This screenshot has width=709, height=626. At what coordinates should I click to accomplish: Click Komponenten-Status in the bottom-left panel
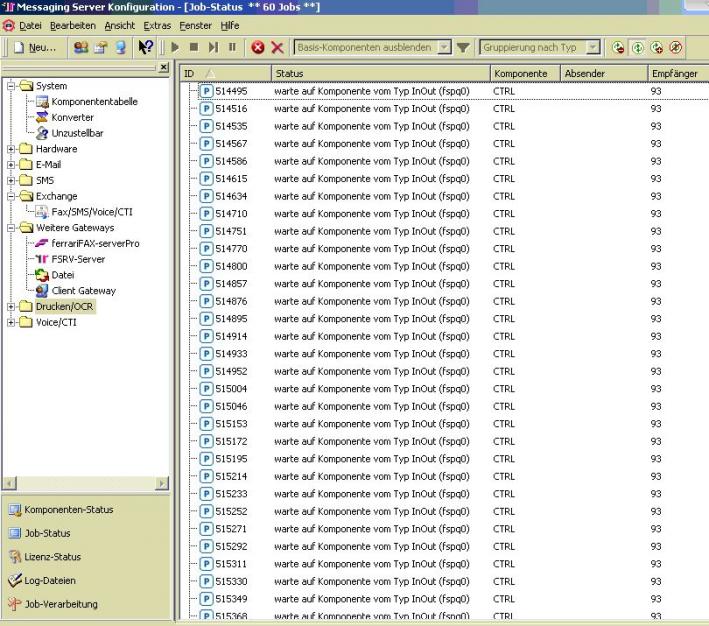68,510
